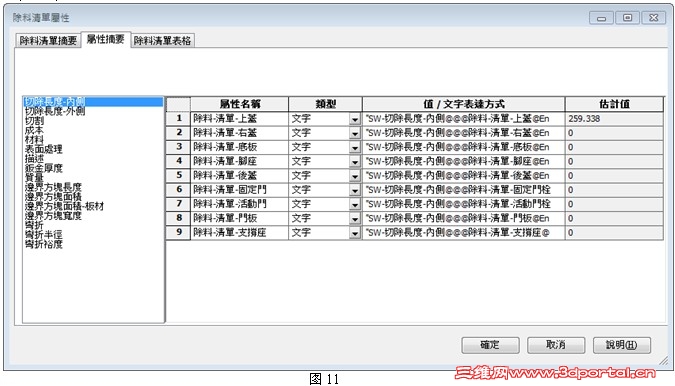Click estimated value 0 in 除料-清單-右蓋 row
Viewport: 675px width, 386px height.
click(x=614, y=133)
